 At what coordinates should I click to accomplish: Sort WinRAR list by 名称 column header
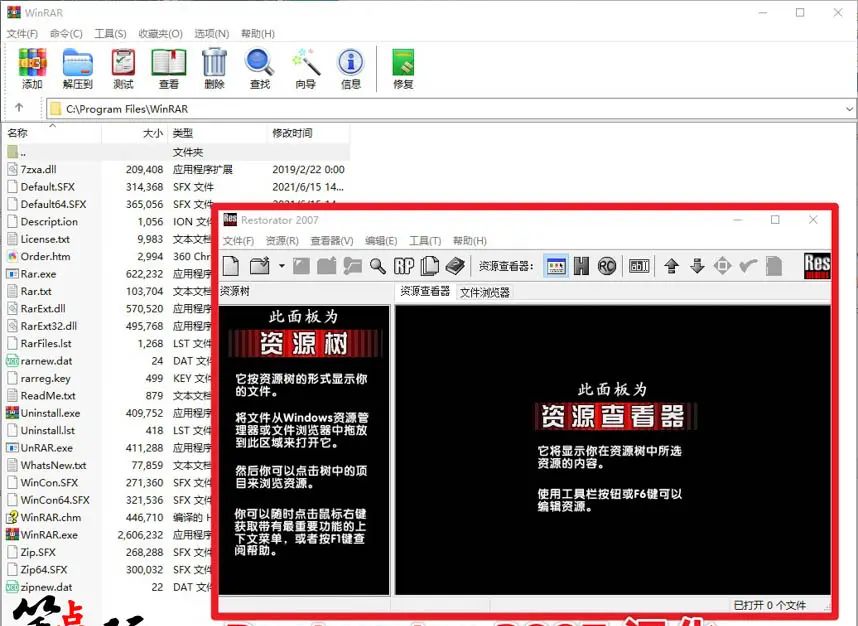point(52,133)
